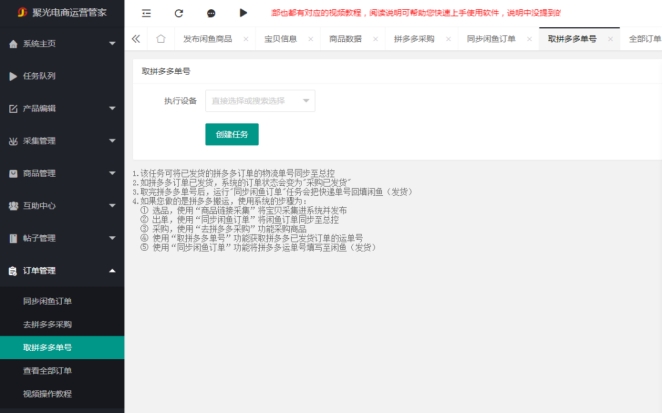This screenshot has width=663, height=413.
Task: Click the 创建任务 button
Action: pos(232,134)
